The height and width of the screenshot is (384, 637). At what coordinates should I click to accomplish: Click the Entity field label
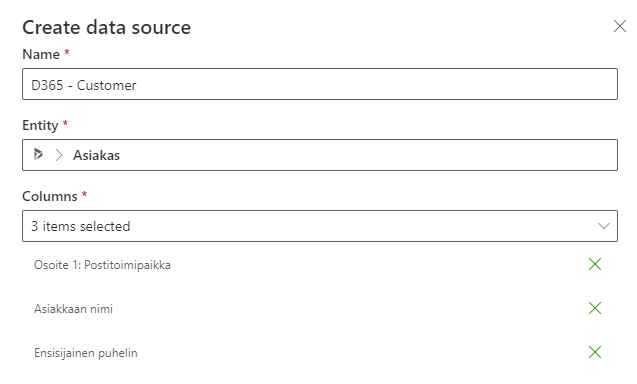tap(40, 125)
